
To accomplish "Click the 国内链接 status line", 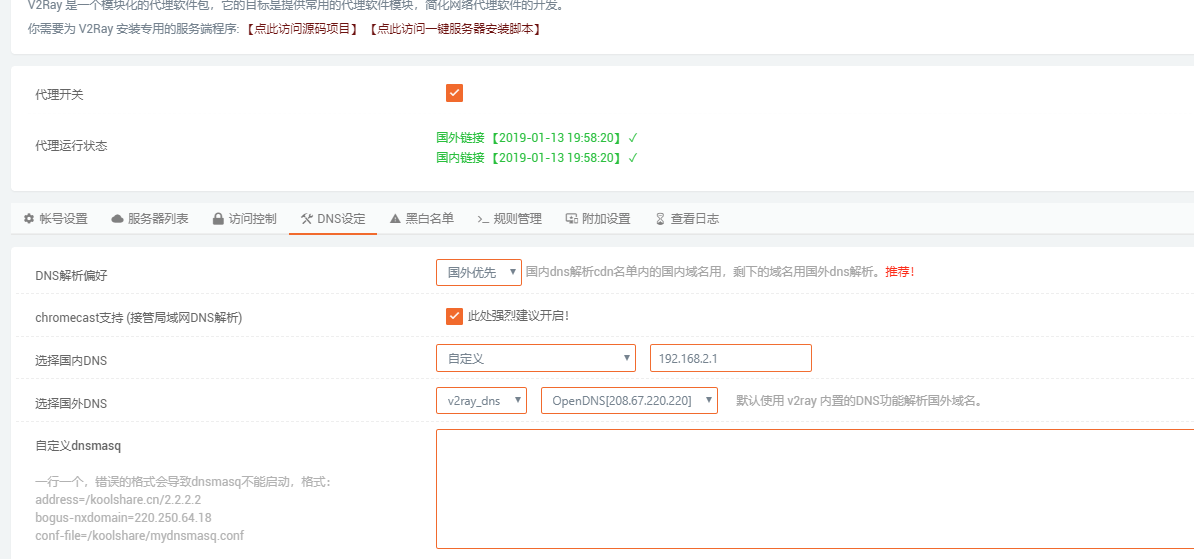I will point(537,158).
